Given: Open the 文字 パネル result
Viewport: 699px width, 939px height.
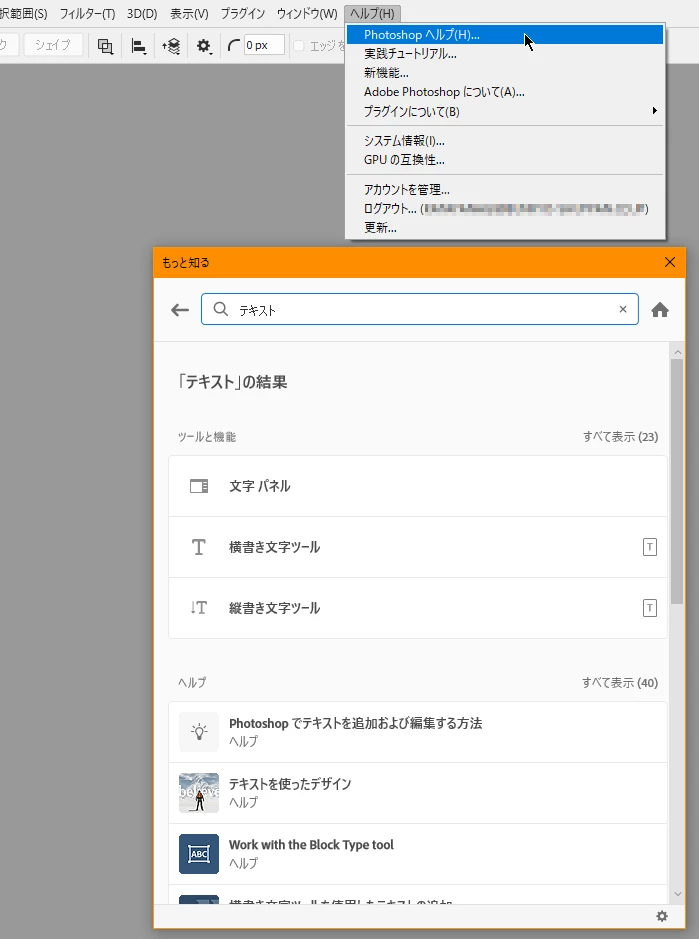Looking at the screenshot, I should [x=418, y=486].
